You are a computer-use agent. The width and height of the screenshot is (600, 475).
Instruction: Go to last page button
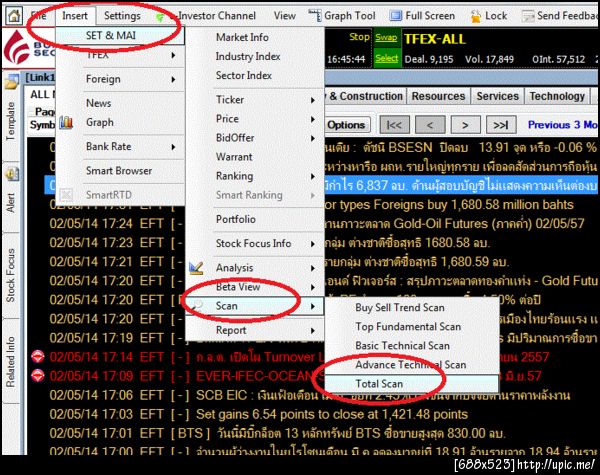[501, 125]
